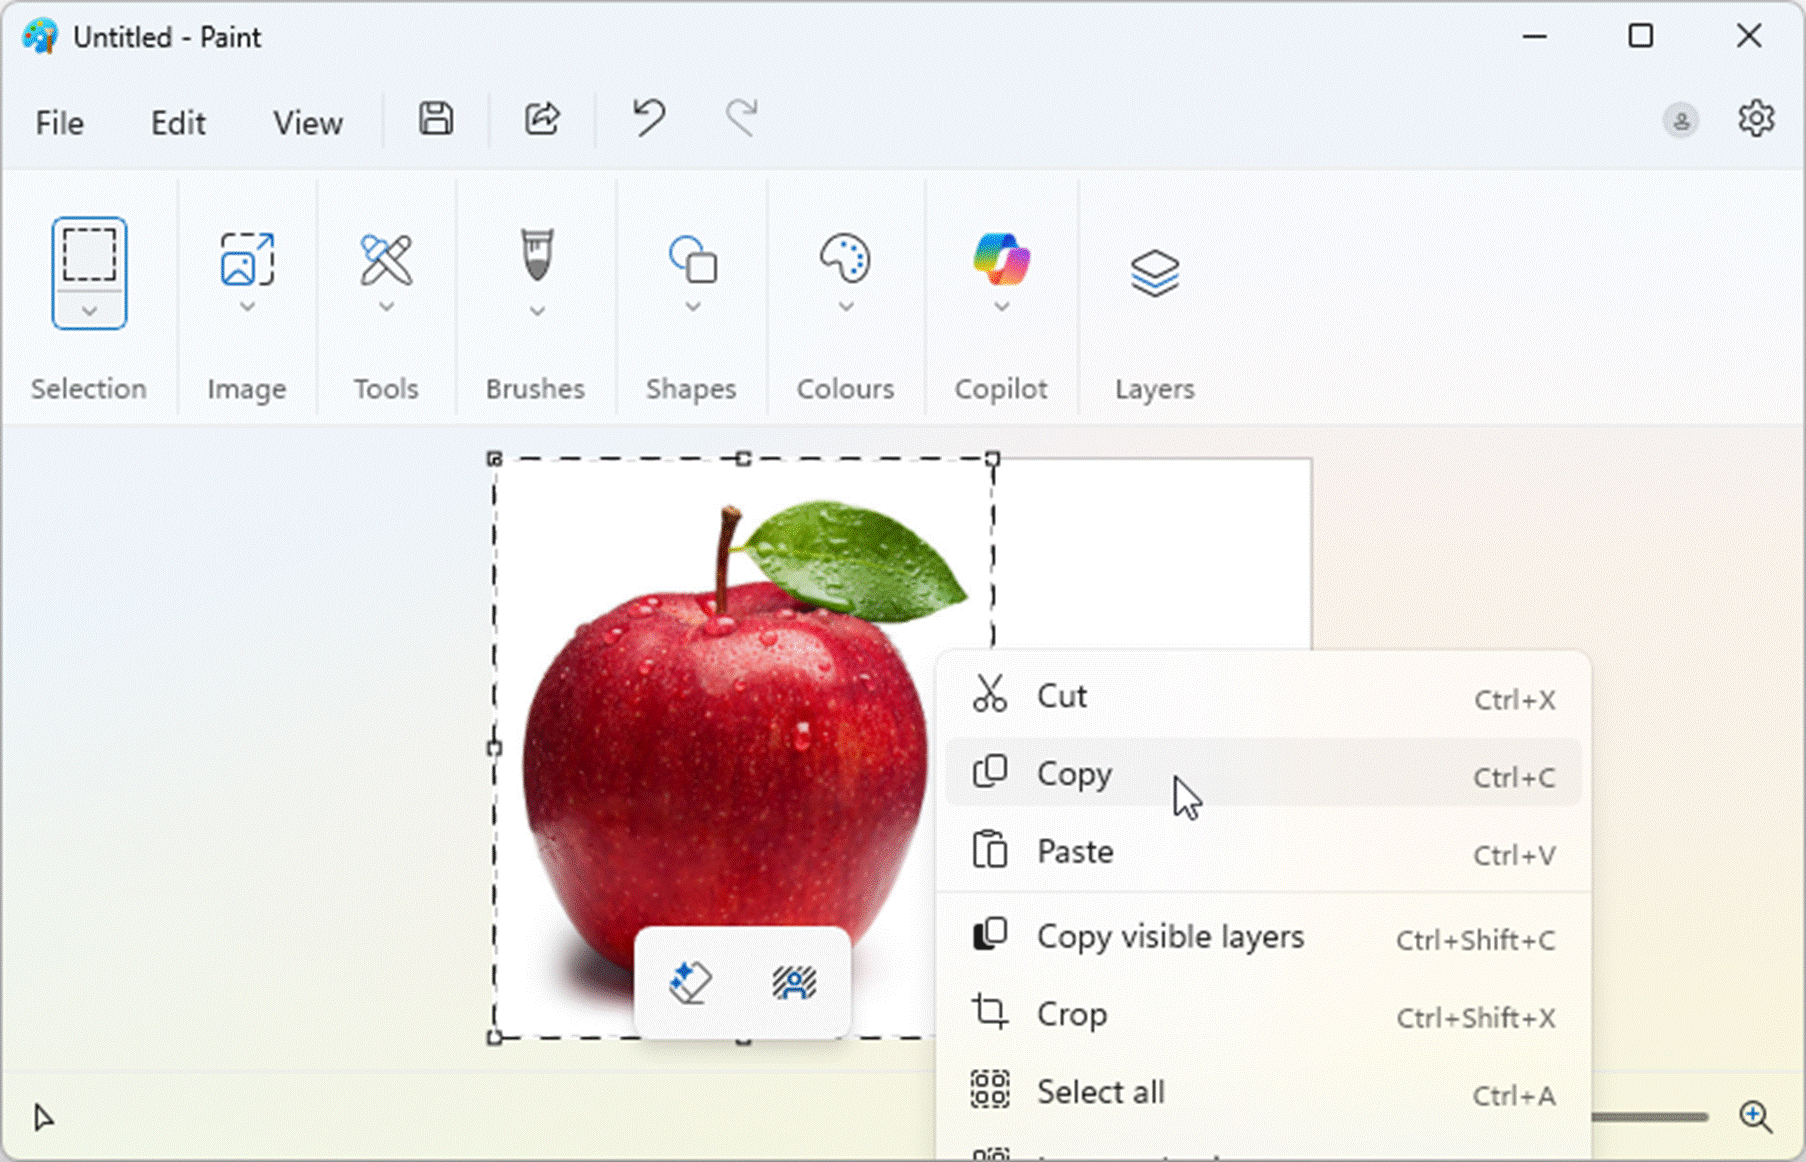1806x1162 pixels.
Task: Open the File menu
Action: pos(60,123)
